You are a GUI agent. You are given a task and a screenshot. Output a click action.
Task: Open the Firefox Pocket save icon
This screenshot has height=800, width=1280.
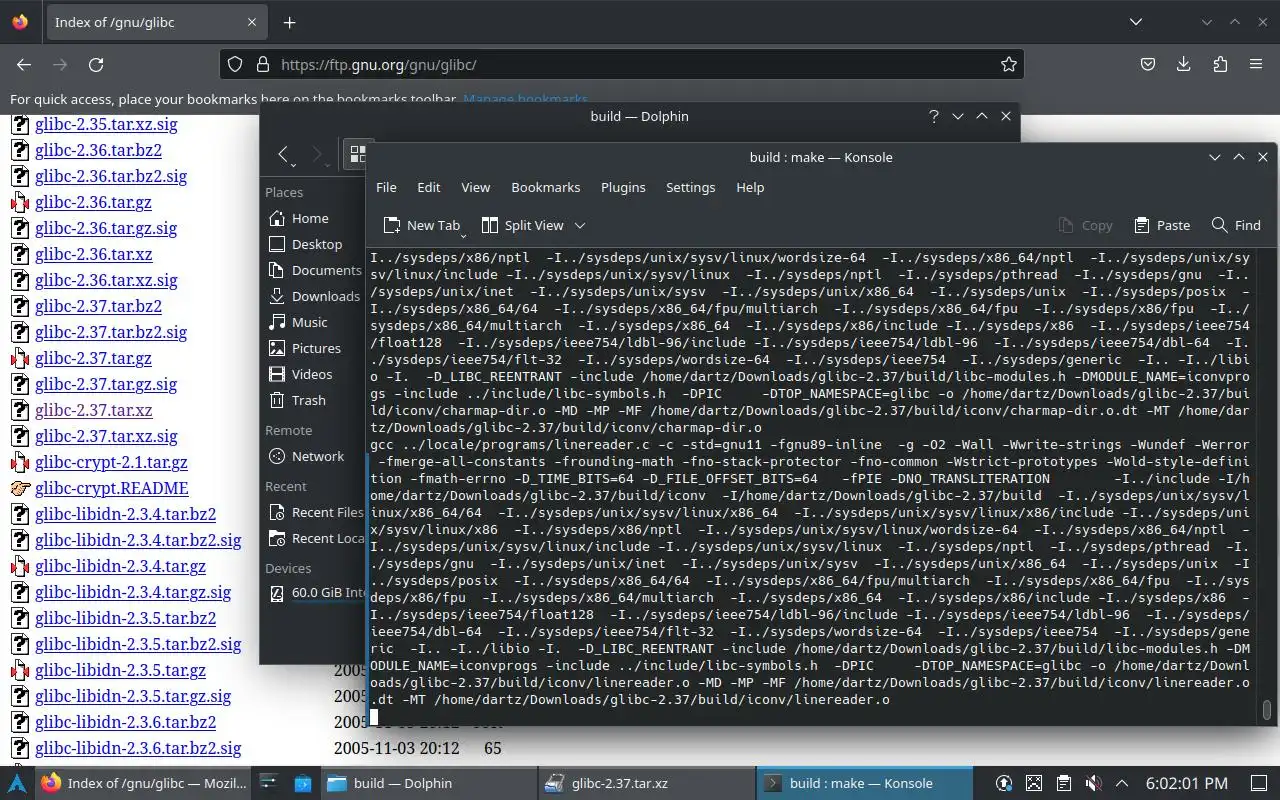[1148, 64]
